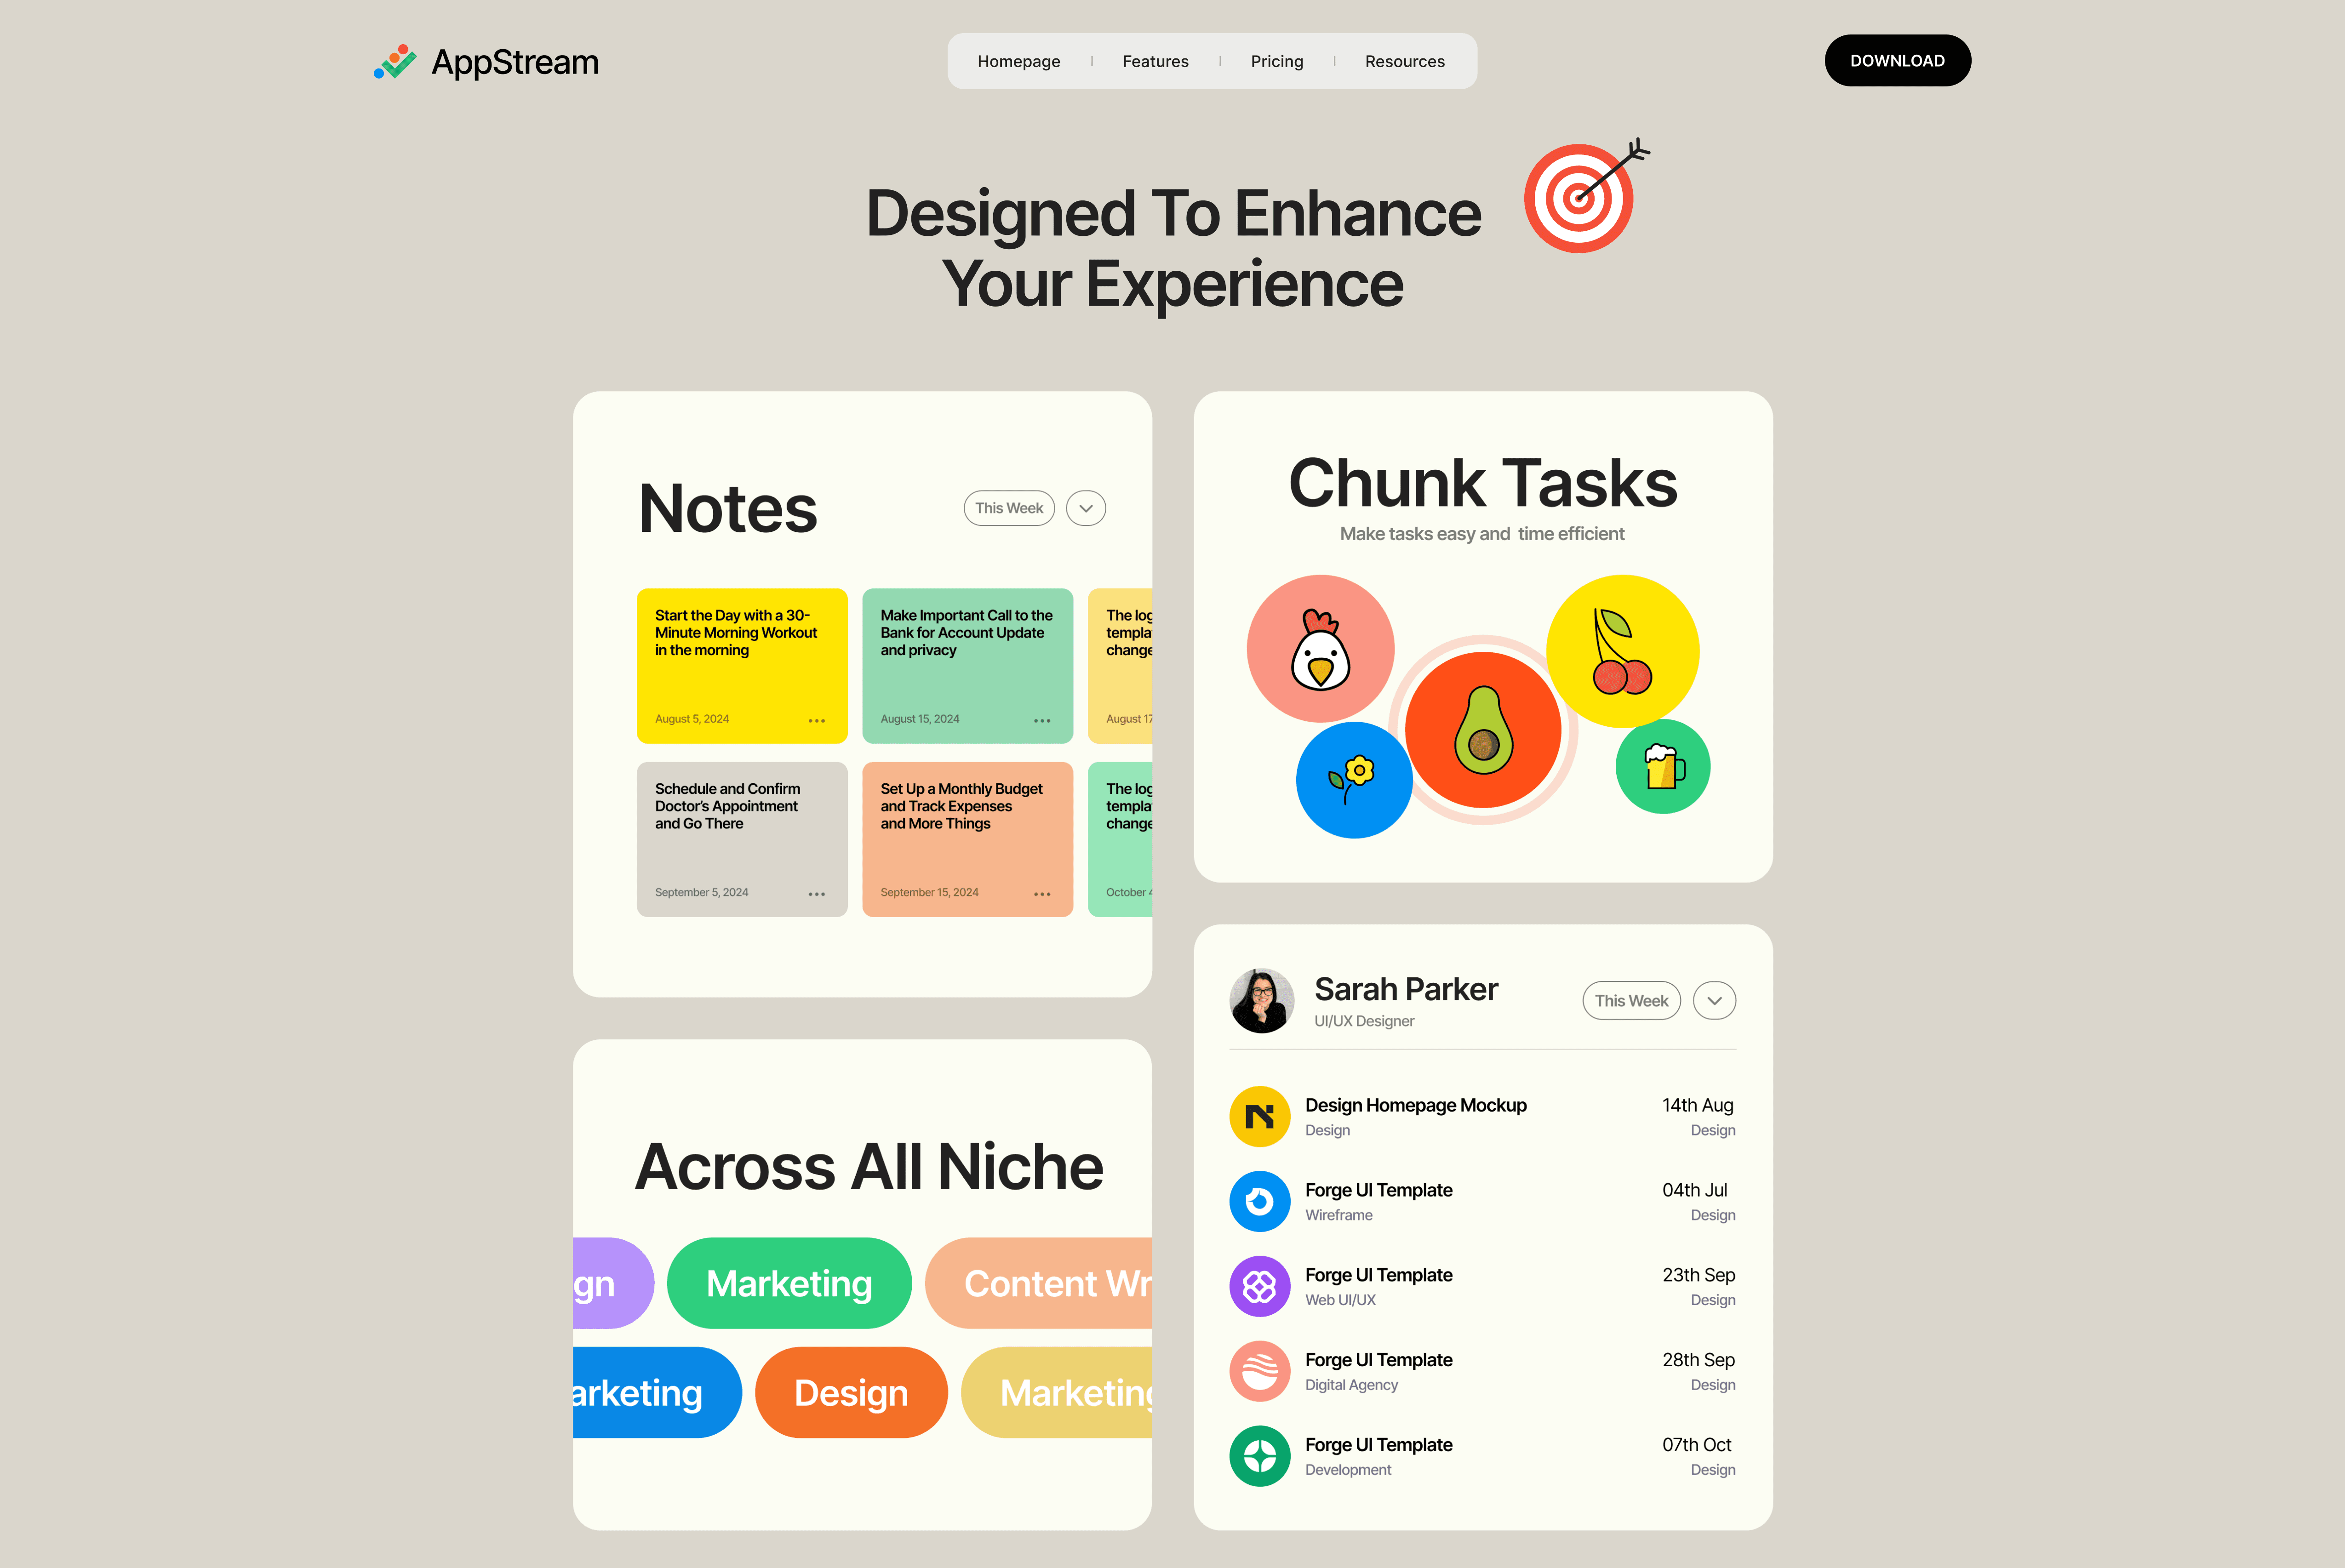2345x1568 pixels.
Task: Open the This Week dropdown in Notes
Action: point(1008,508)
